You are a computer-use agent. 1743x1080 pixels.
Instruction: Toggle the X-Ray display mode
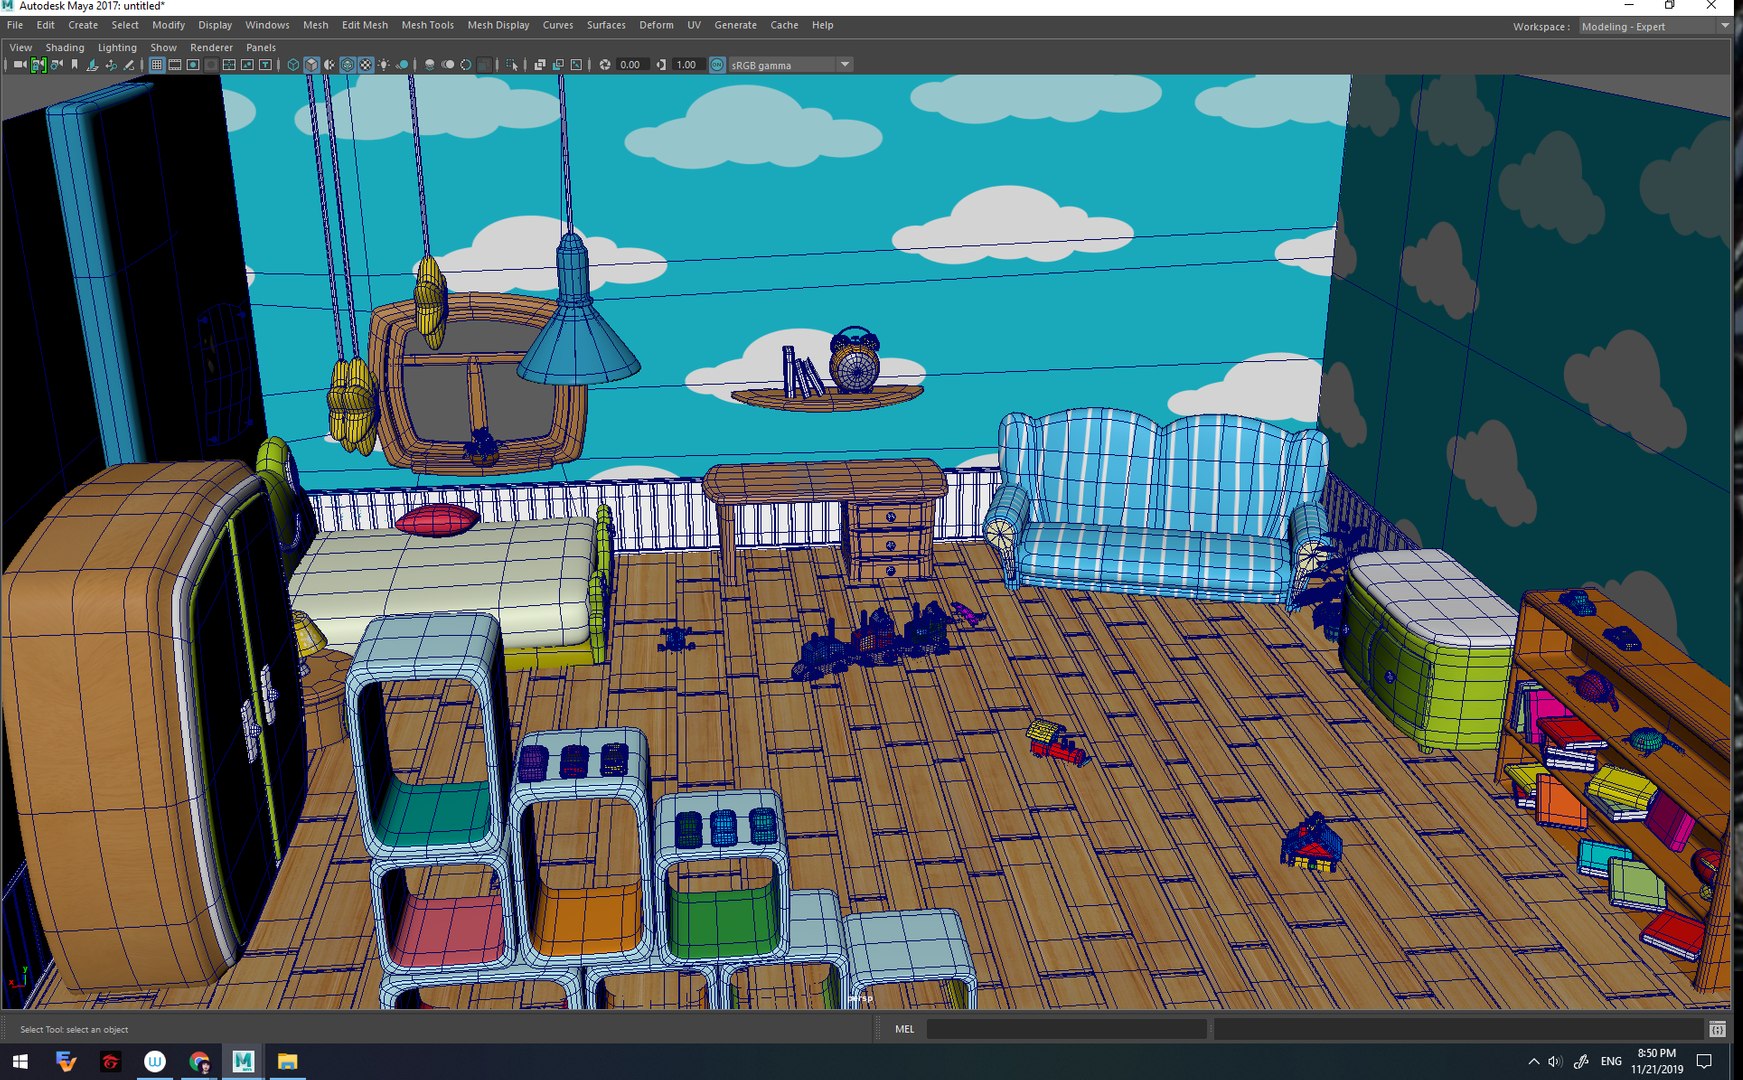[540, 65]
